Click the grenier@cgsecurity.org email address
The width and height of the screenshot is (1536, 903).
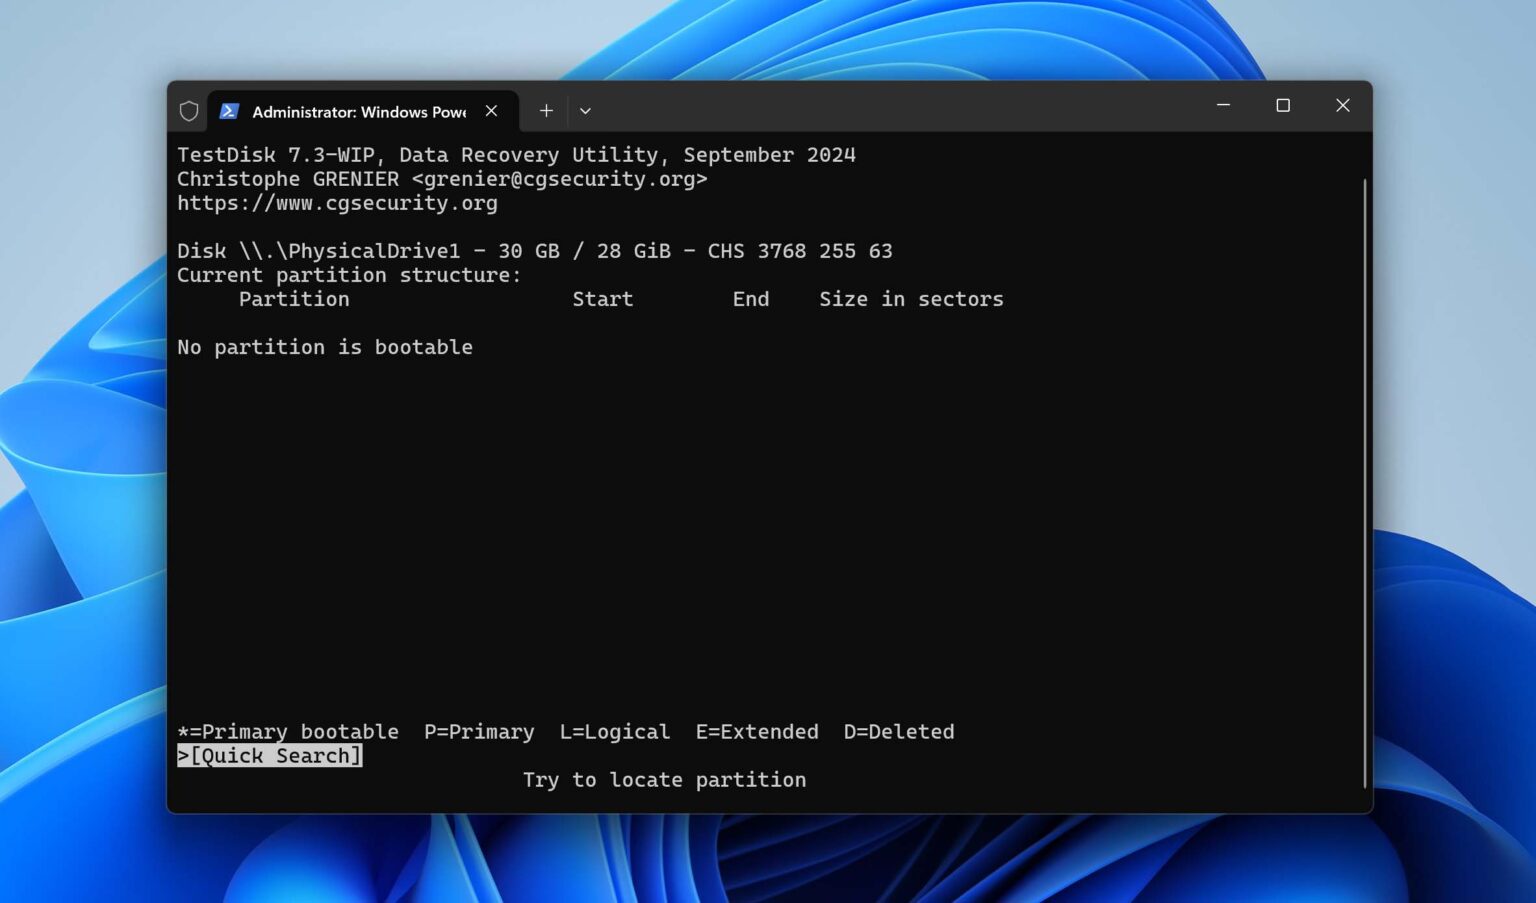point(555,179)
